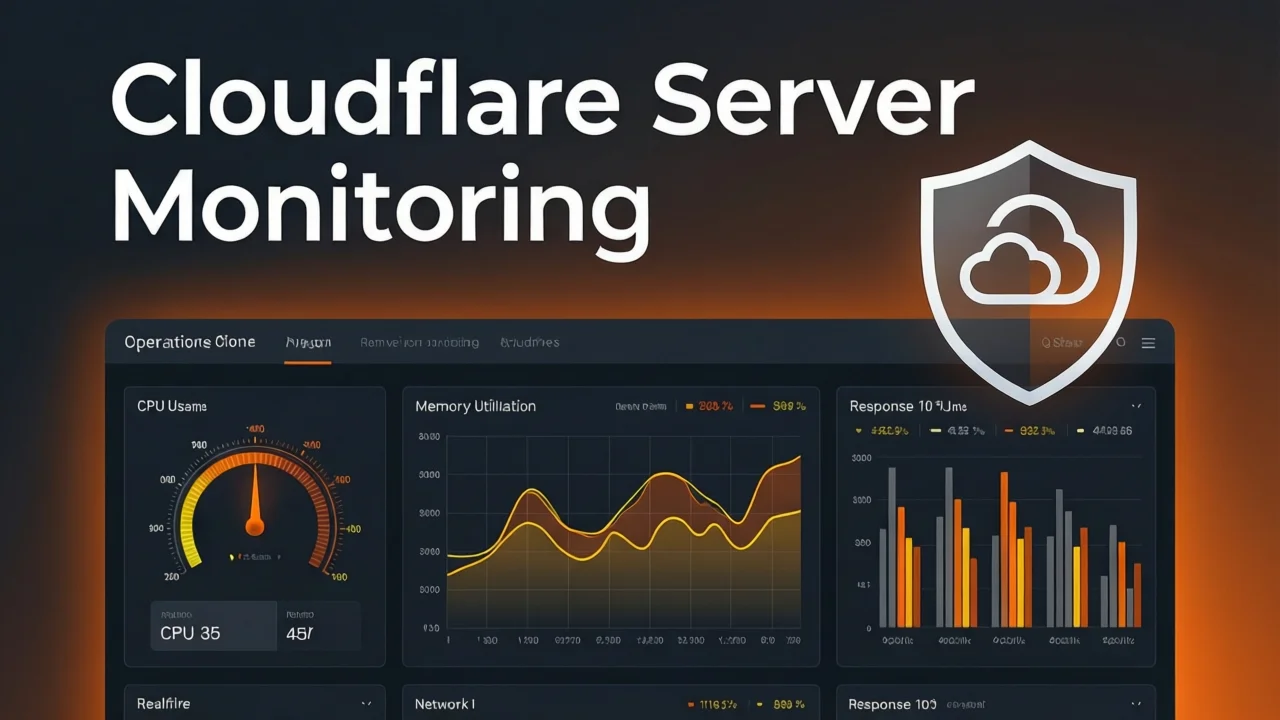Click the Realfire card title
The height and width of the screenshot is (720, 1280).
[x=163, y=704]
